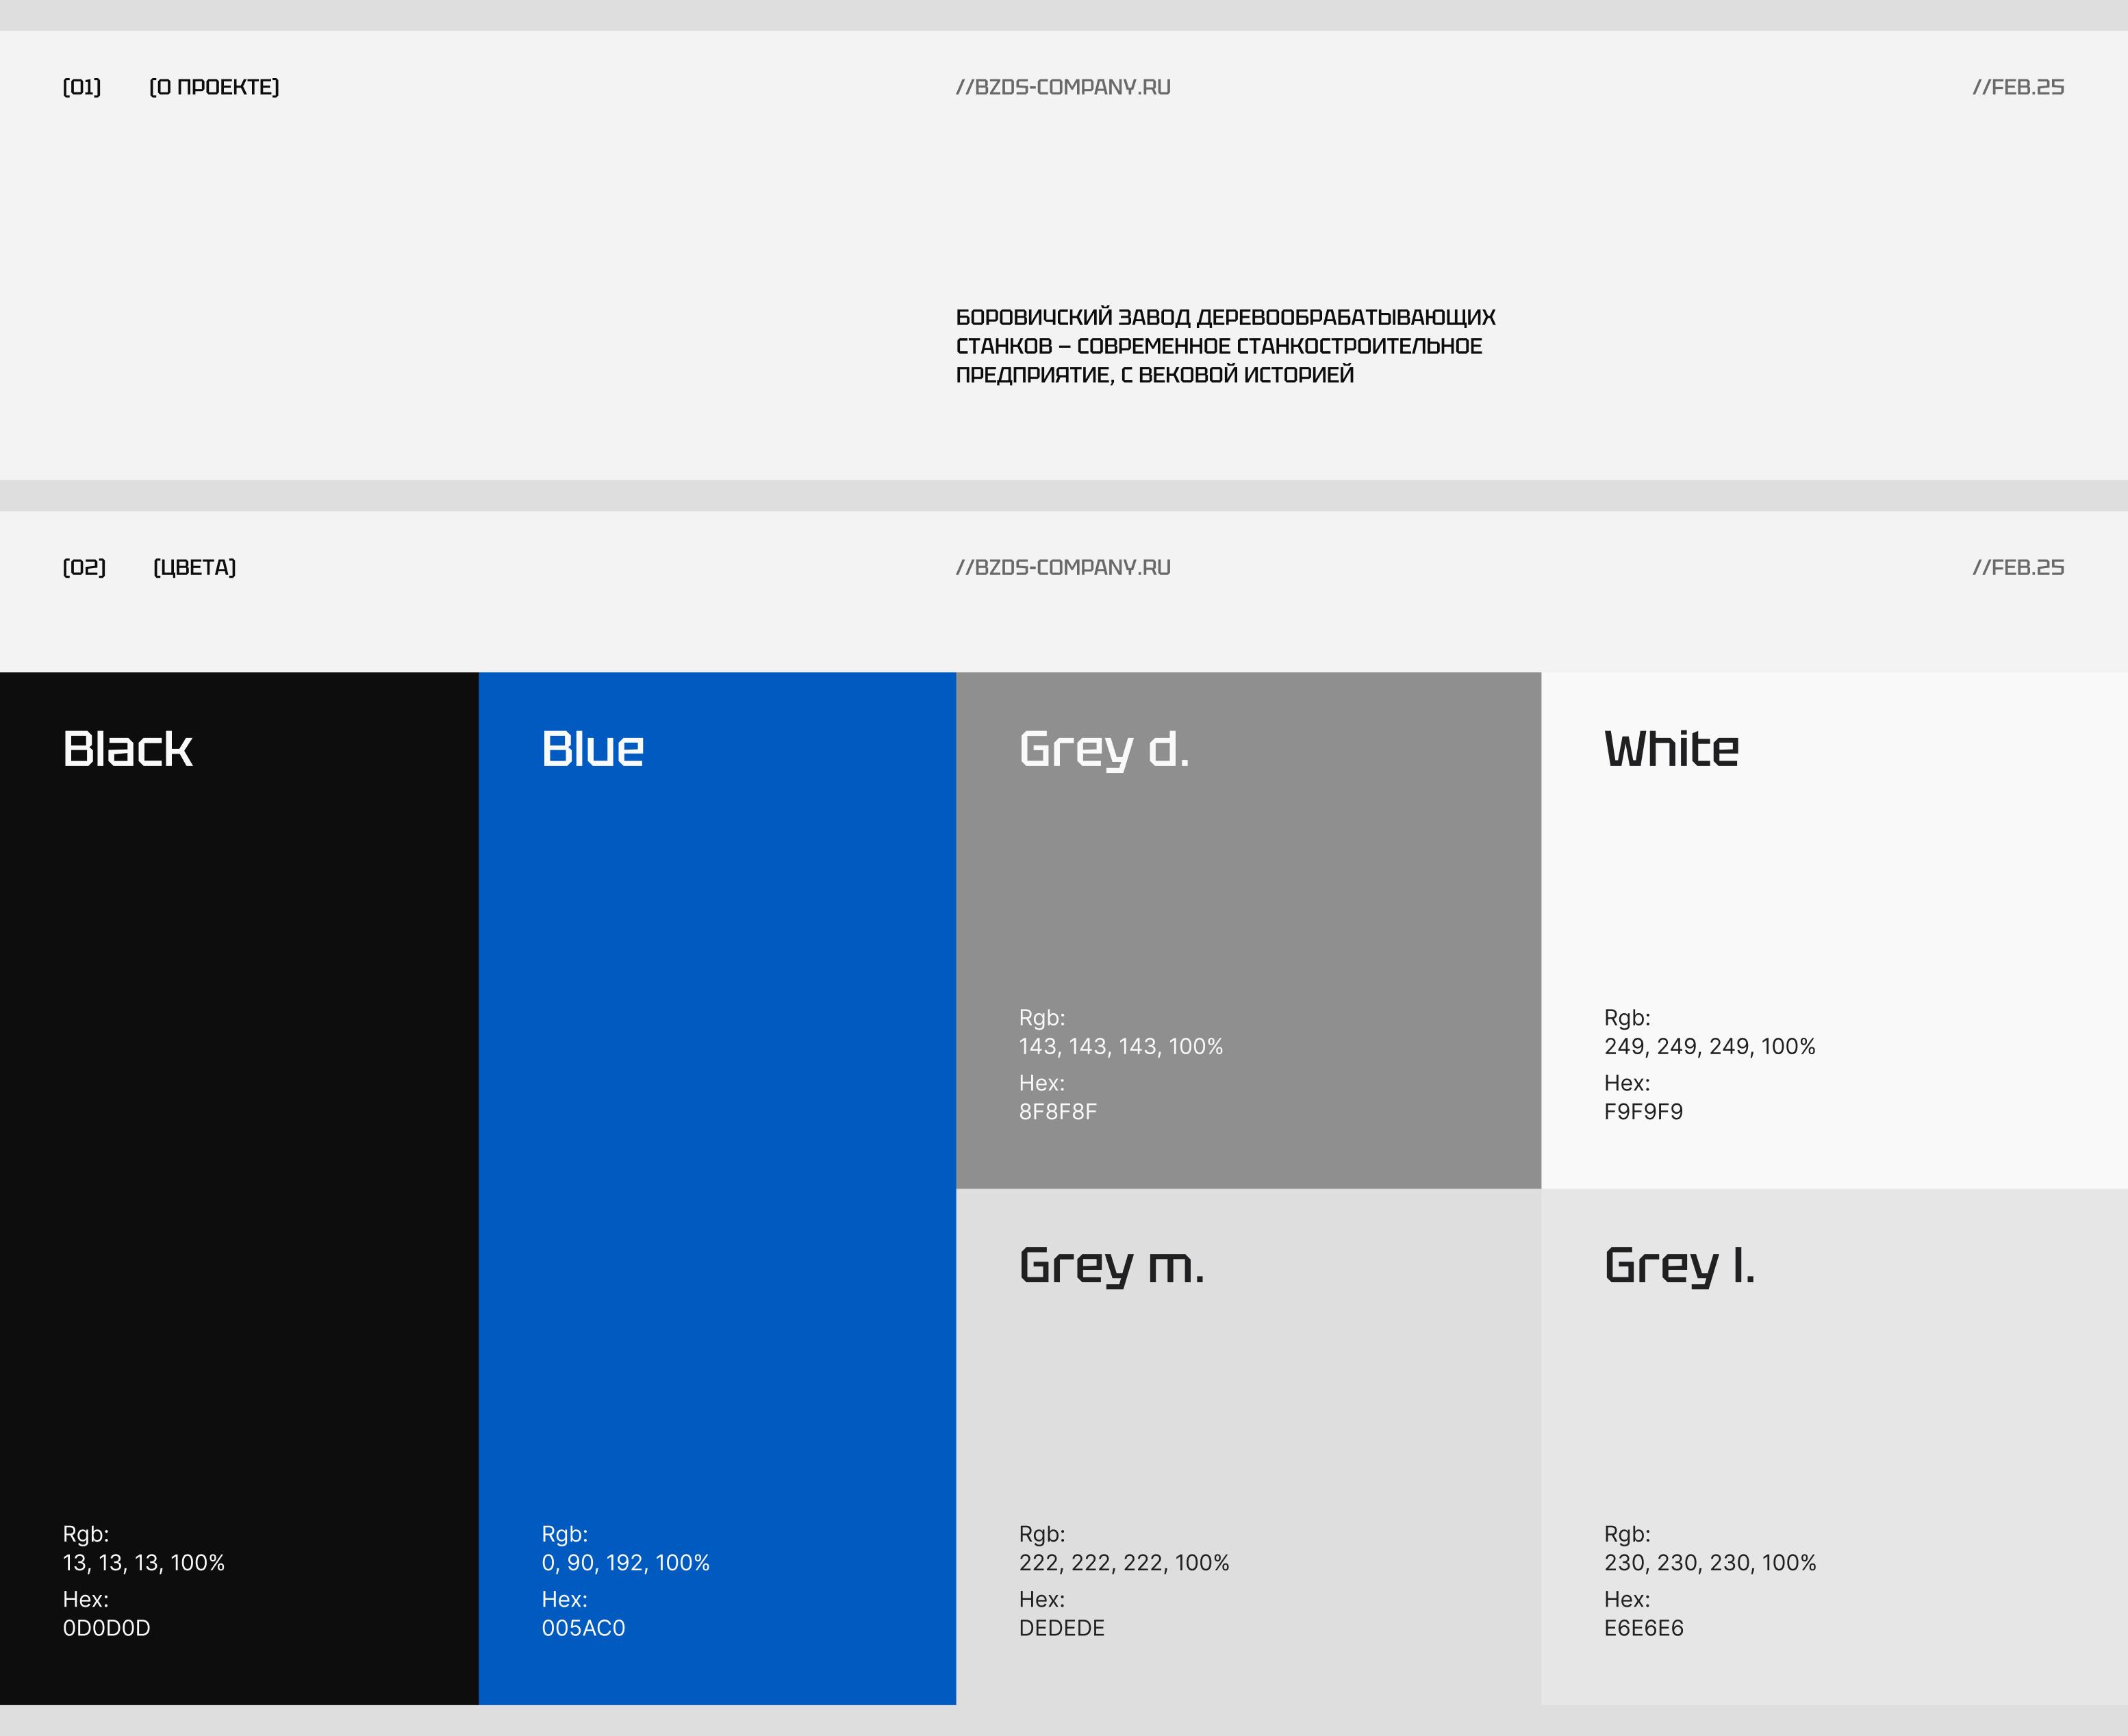The height and width of the screenshot is (1736, 2128).
Task: Select the White color block
Action: pos(1834,900)
